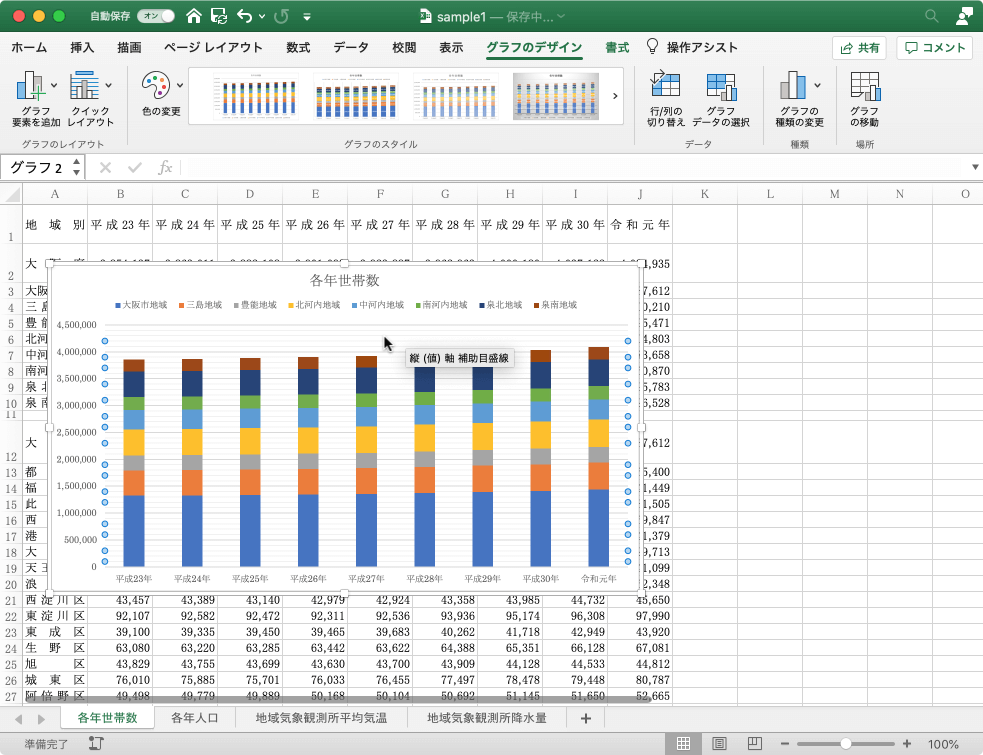Open Select Data (グラフデータの選択) icon

click(720, 88)
